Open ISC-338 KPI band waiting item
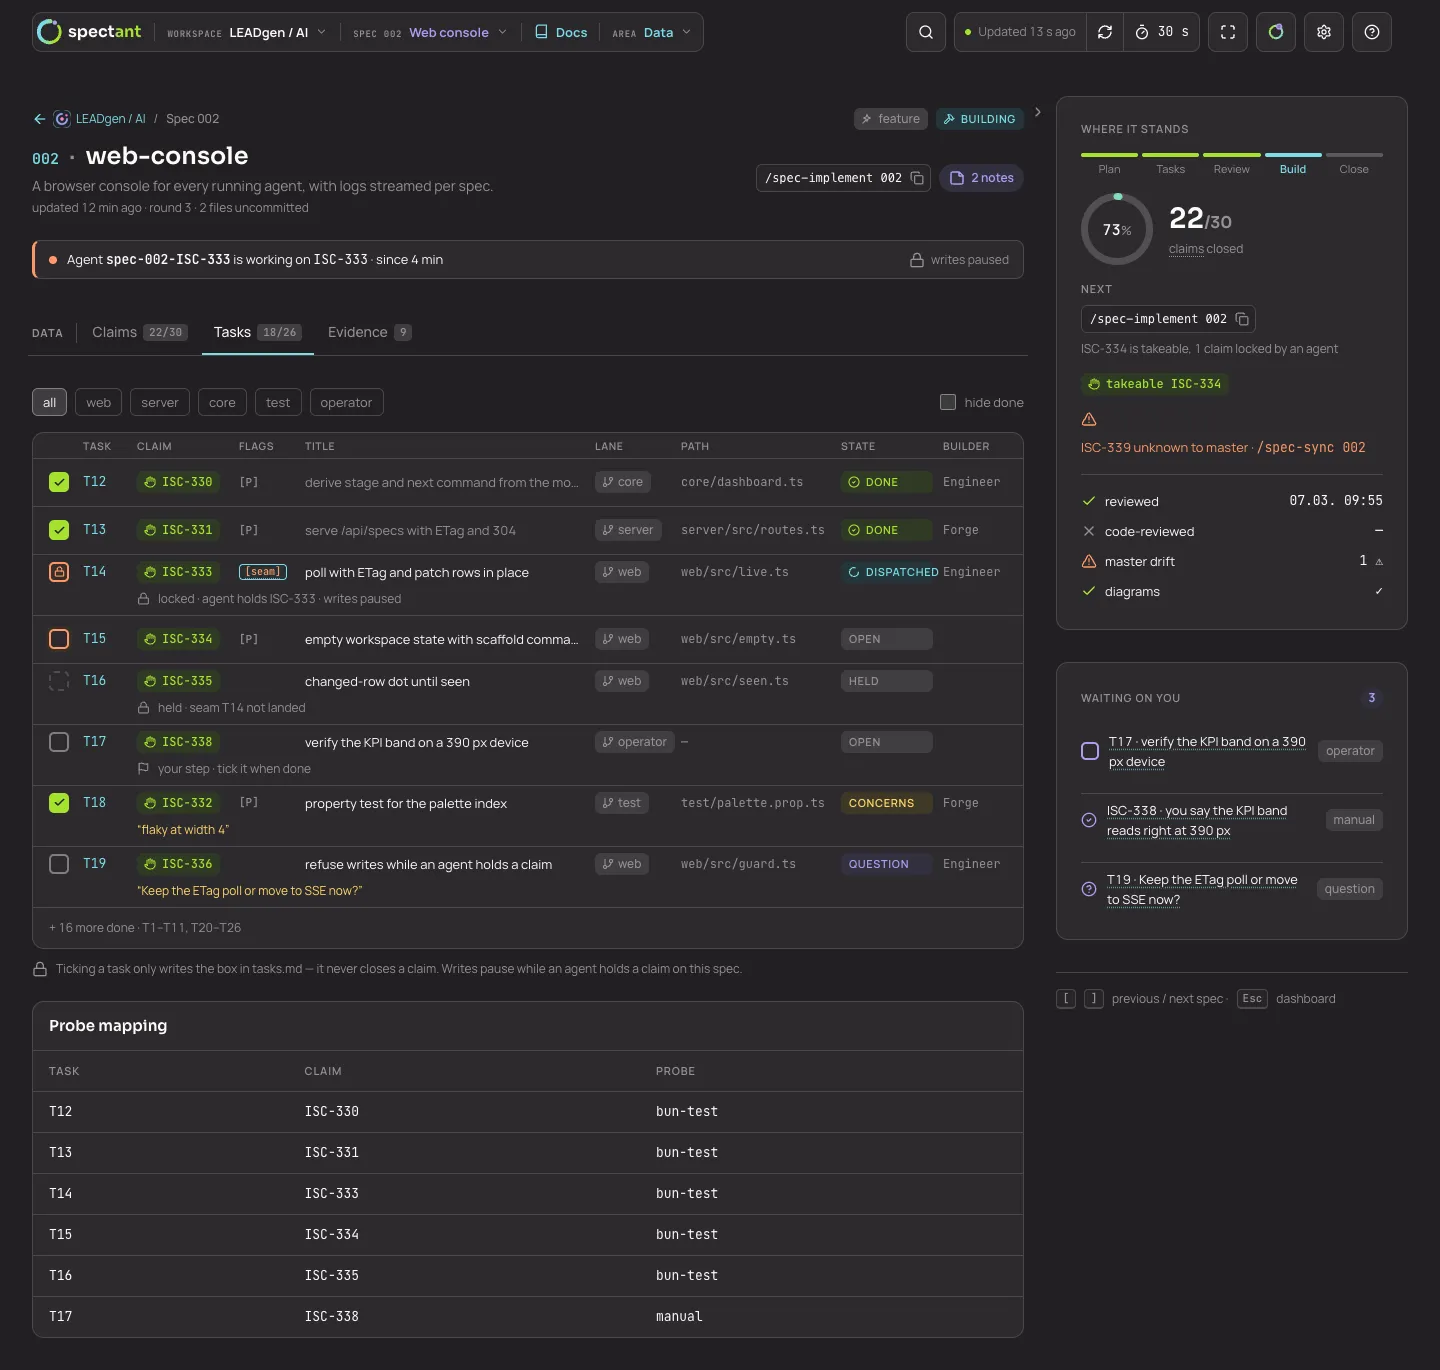The image size is (1440, 1370). tap(1197, 821)
